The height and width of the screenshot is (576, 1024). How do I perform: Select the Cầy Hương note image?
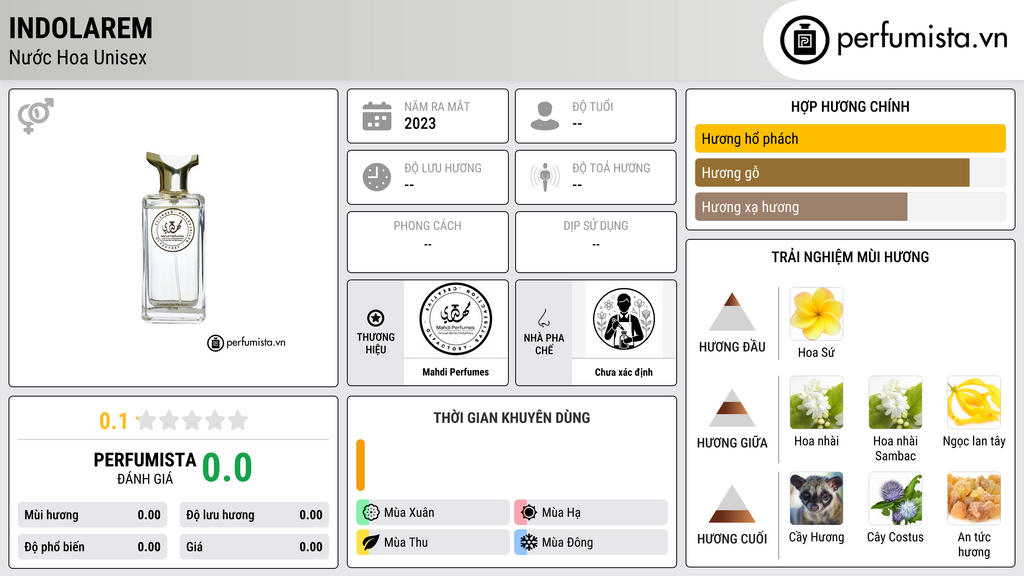point(816,498)
